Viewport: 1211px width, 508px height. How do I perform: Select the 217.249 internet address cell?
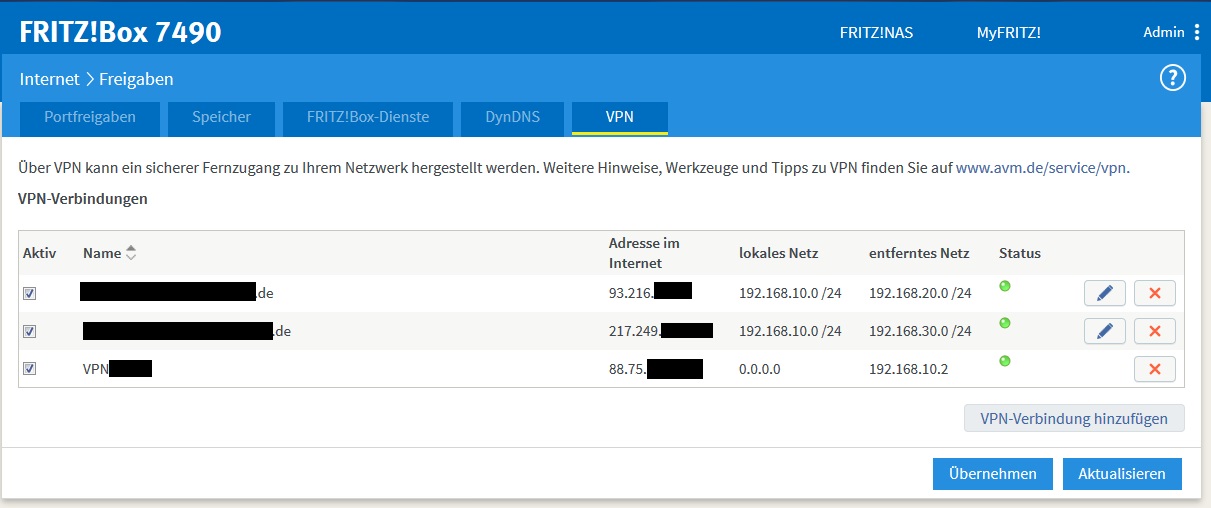pyautogui.click(x=661, y=331)
